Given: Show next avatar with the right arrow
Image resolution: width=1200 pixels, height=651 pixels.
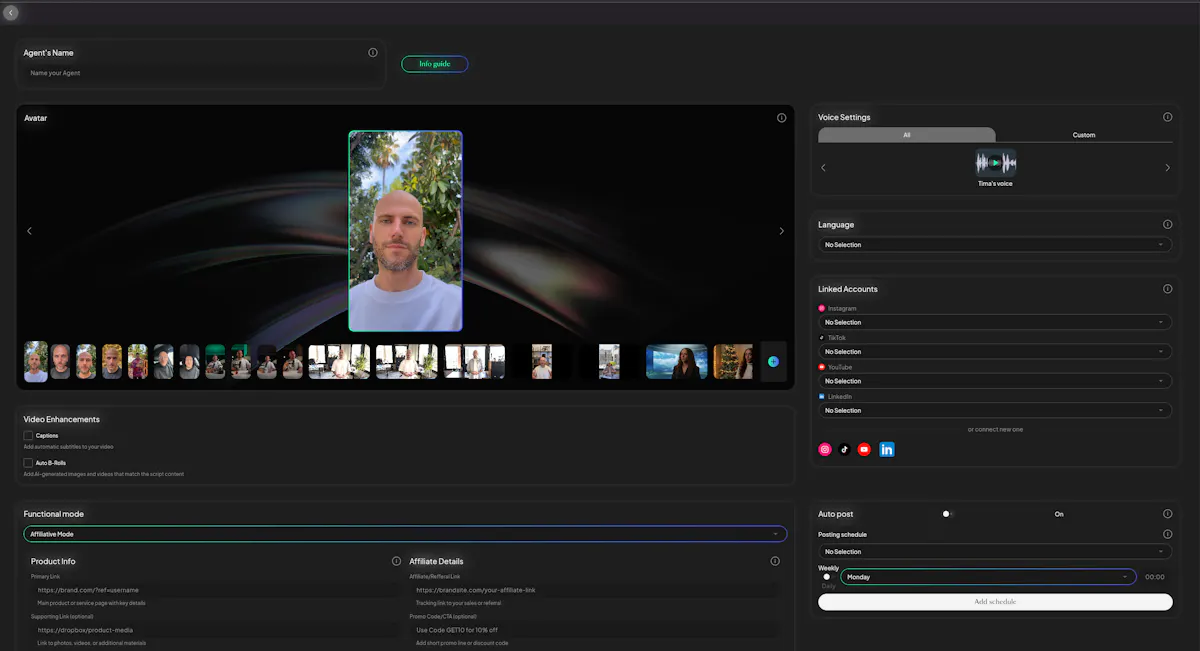Looking at the screenshot, I should pos(781,231).
